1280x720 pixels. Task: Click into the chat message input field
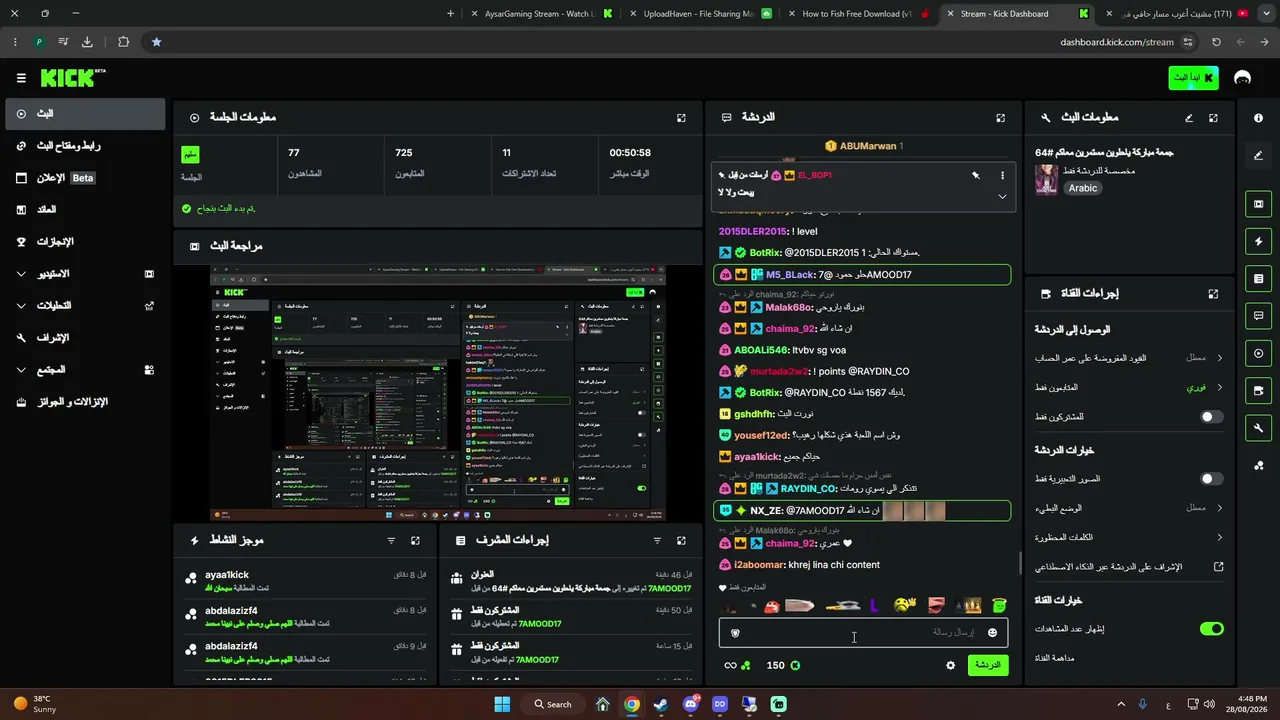pyautogui.click(x=863, y=633)
